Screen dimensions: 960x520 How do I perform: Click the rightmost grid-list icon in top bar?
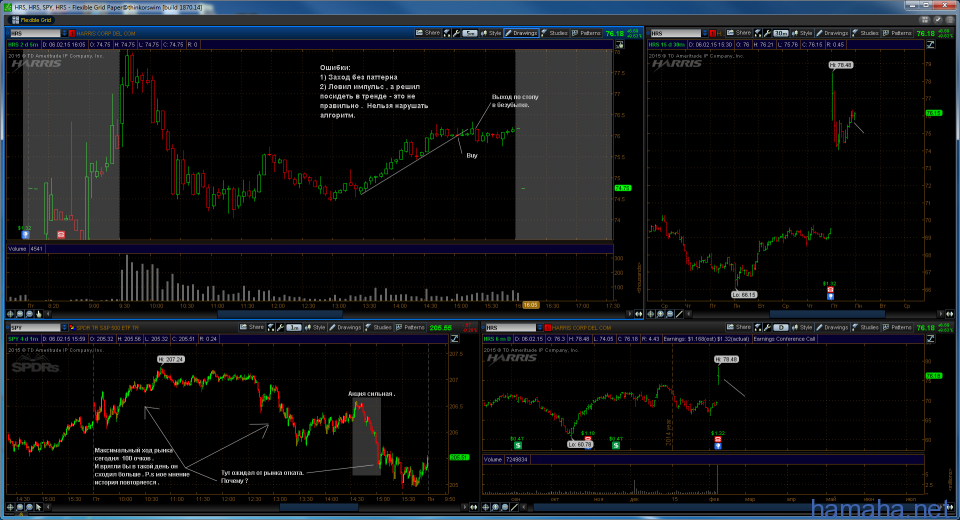[950, 20]
